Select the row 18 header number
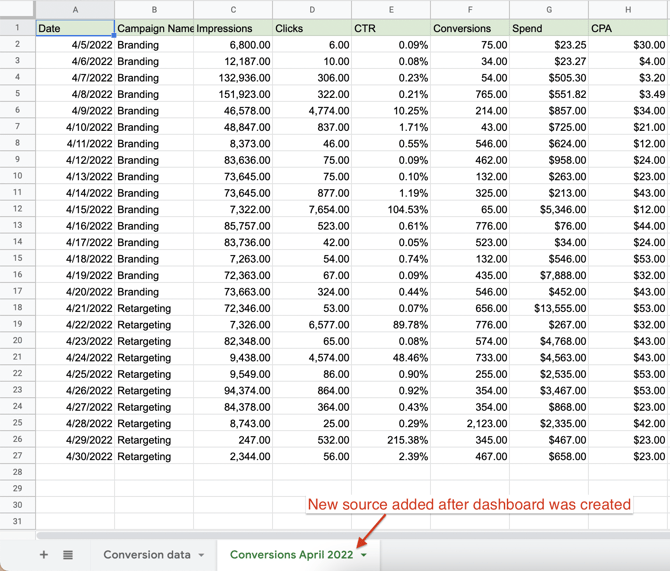The image size is (670, 571). 17,308
